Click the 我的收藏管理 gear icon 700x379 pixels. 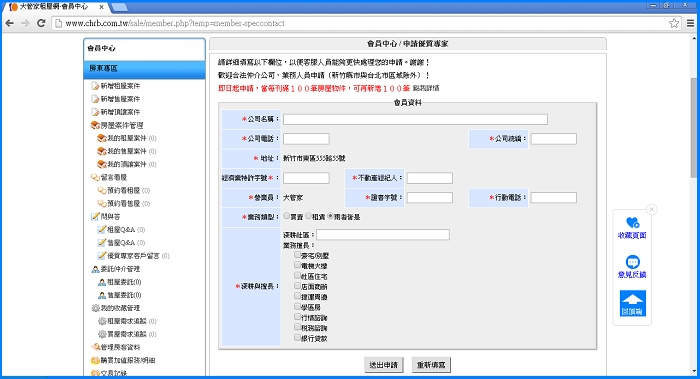95,308
